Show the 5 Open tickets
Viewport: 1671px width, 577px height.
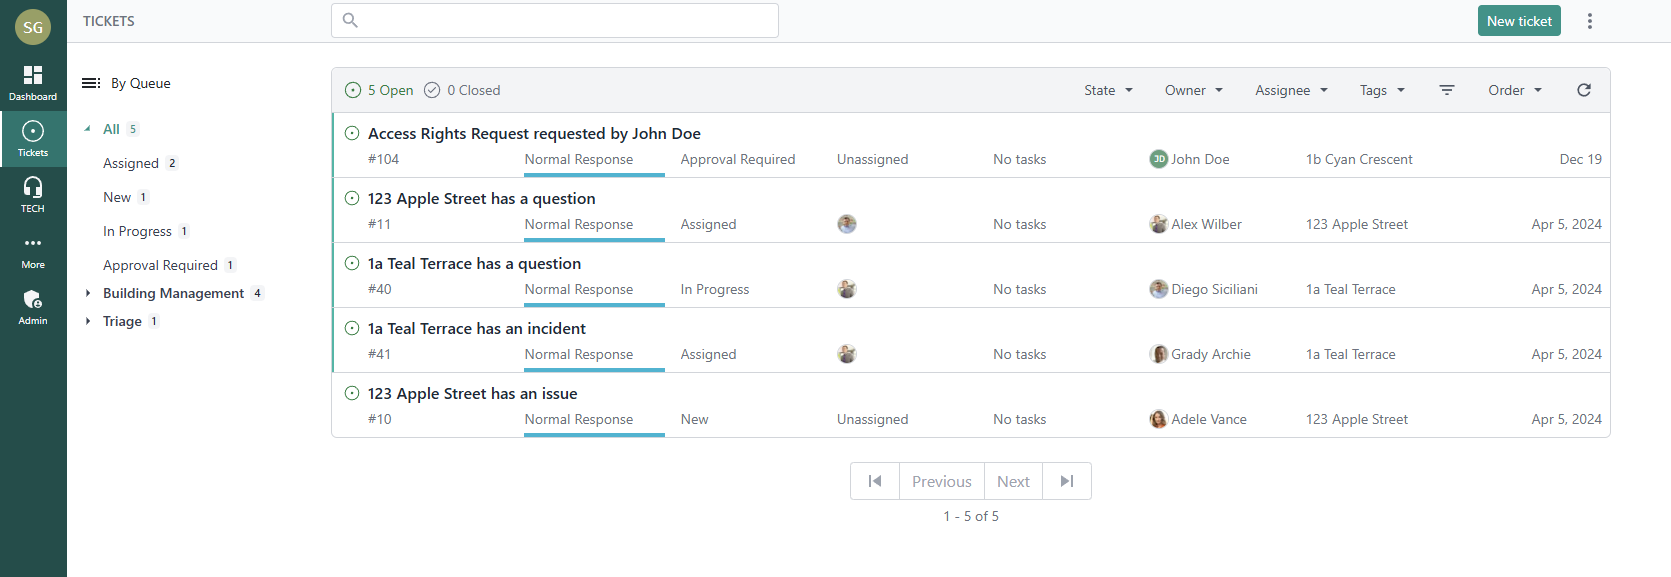(x=379, y=90)
